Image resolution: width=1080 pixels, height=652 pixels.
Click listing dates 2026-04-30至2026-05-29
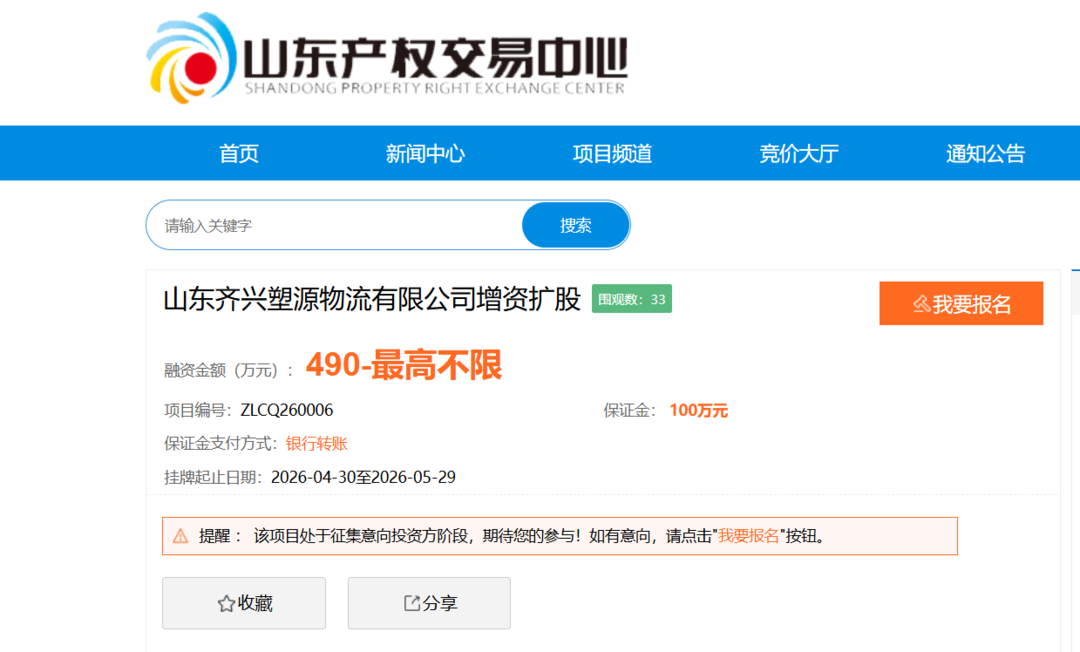tap(363, 477)
